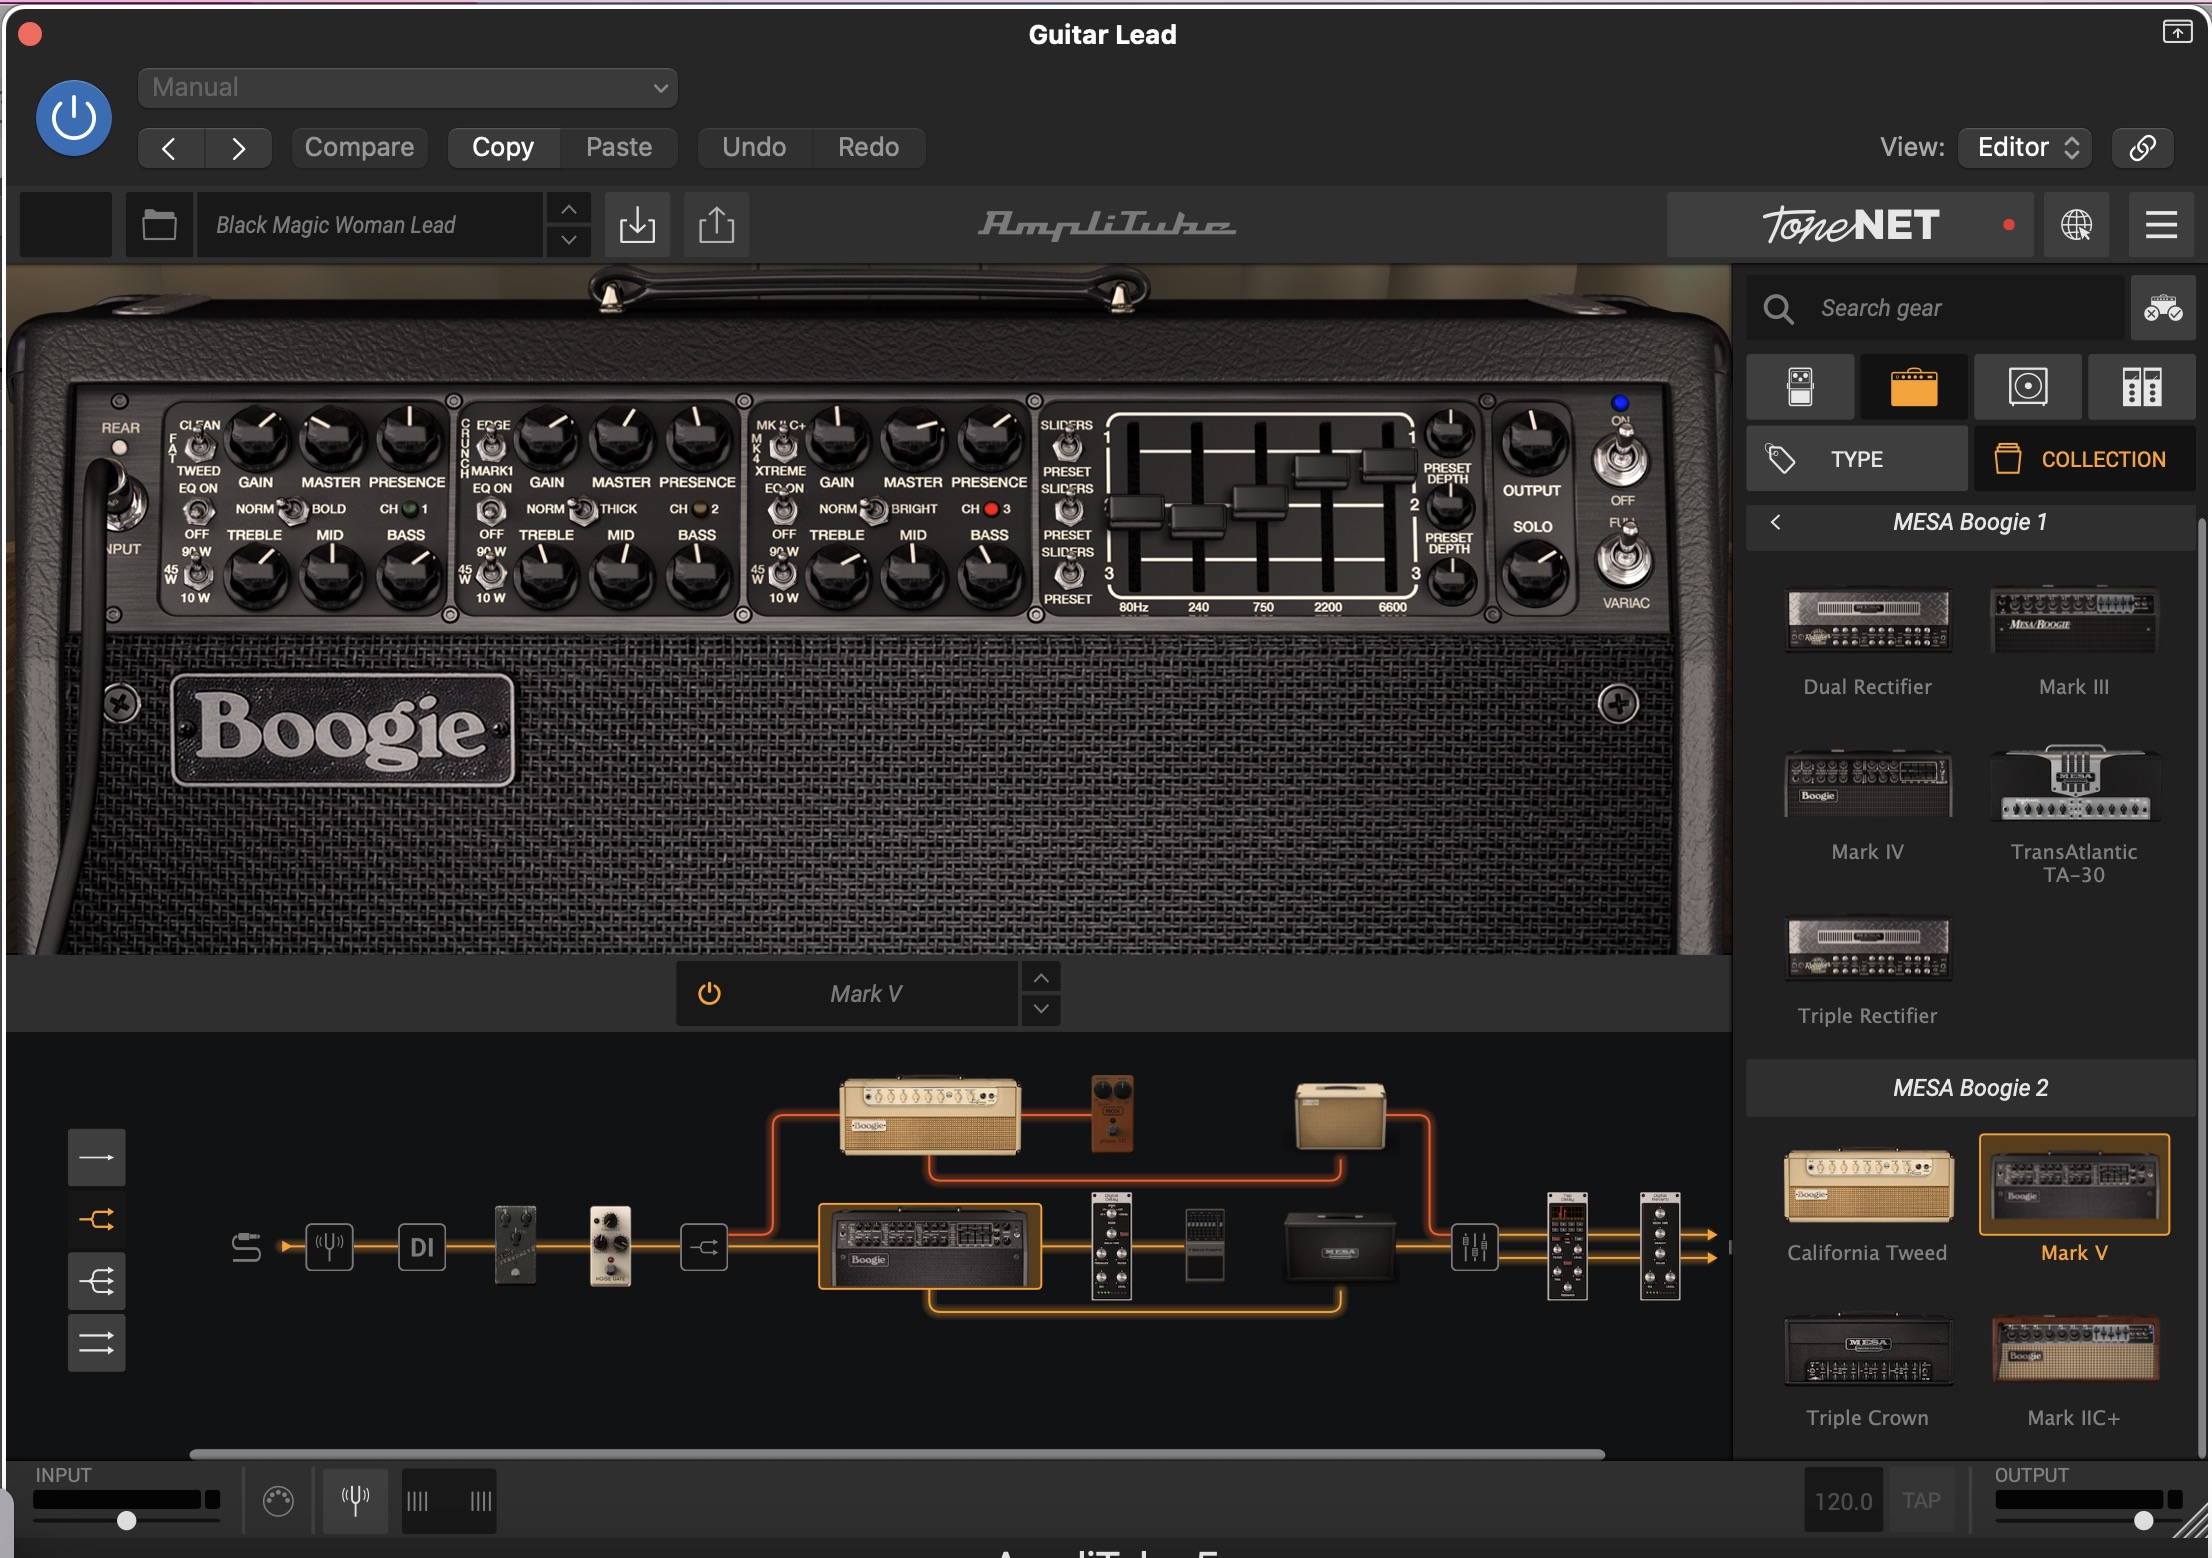Select the splitter block in chain
The width and height of the screenshot is (2212, 1558).
coord(704,1246)
